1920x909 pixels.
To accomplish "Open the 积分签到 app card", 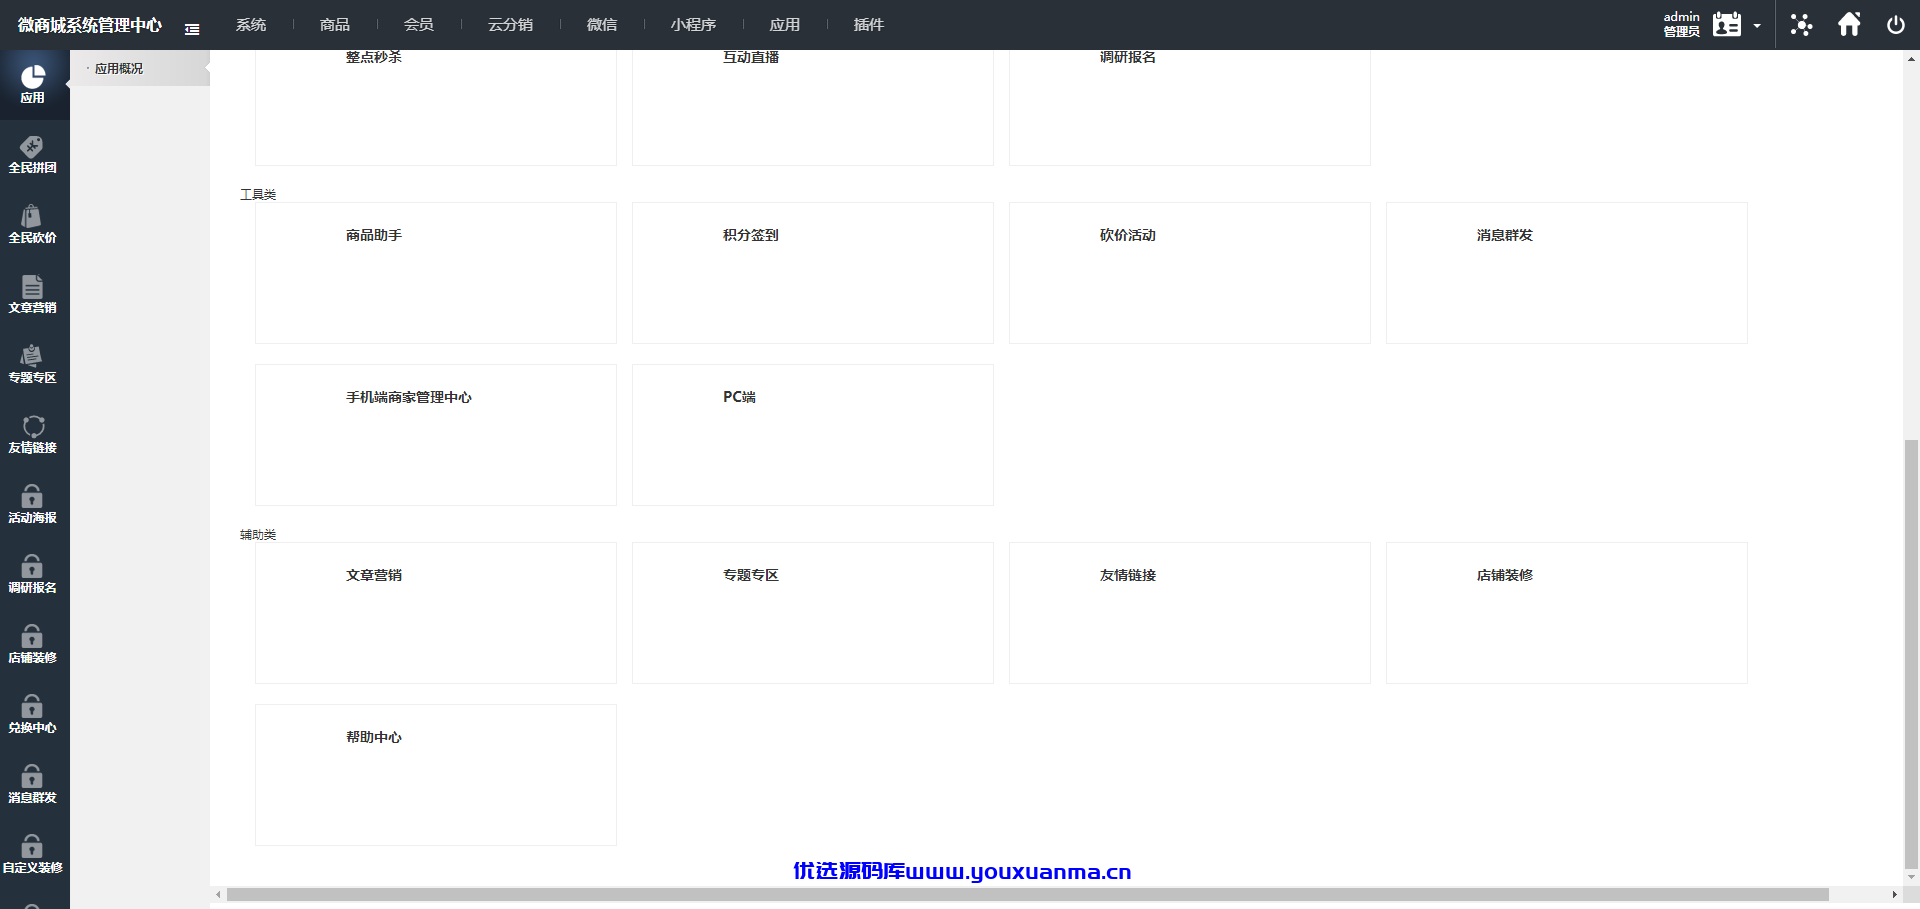I will click(813, 273).
